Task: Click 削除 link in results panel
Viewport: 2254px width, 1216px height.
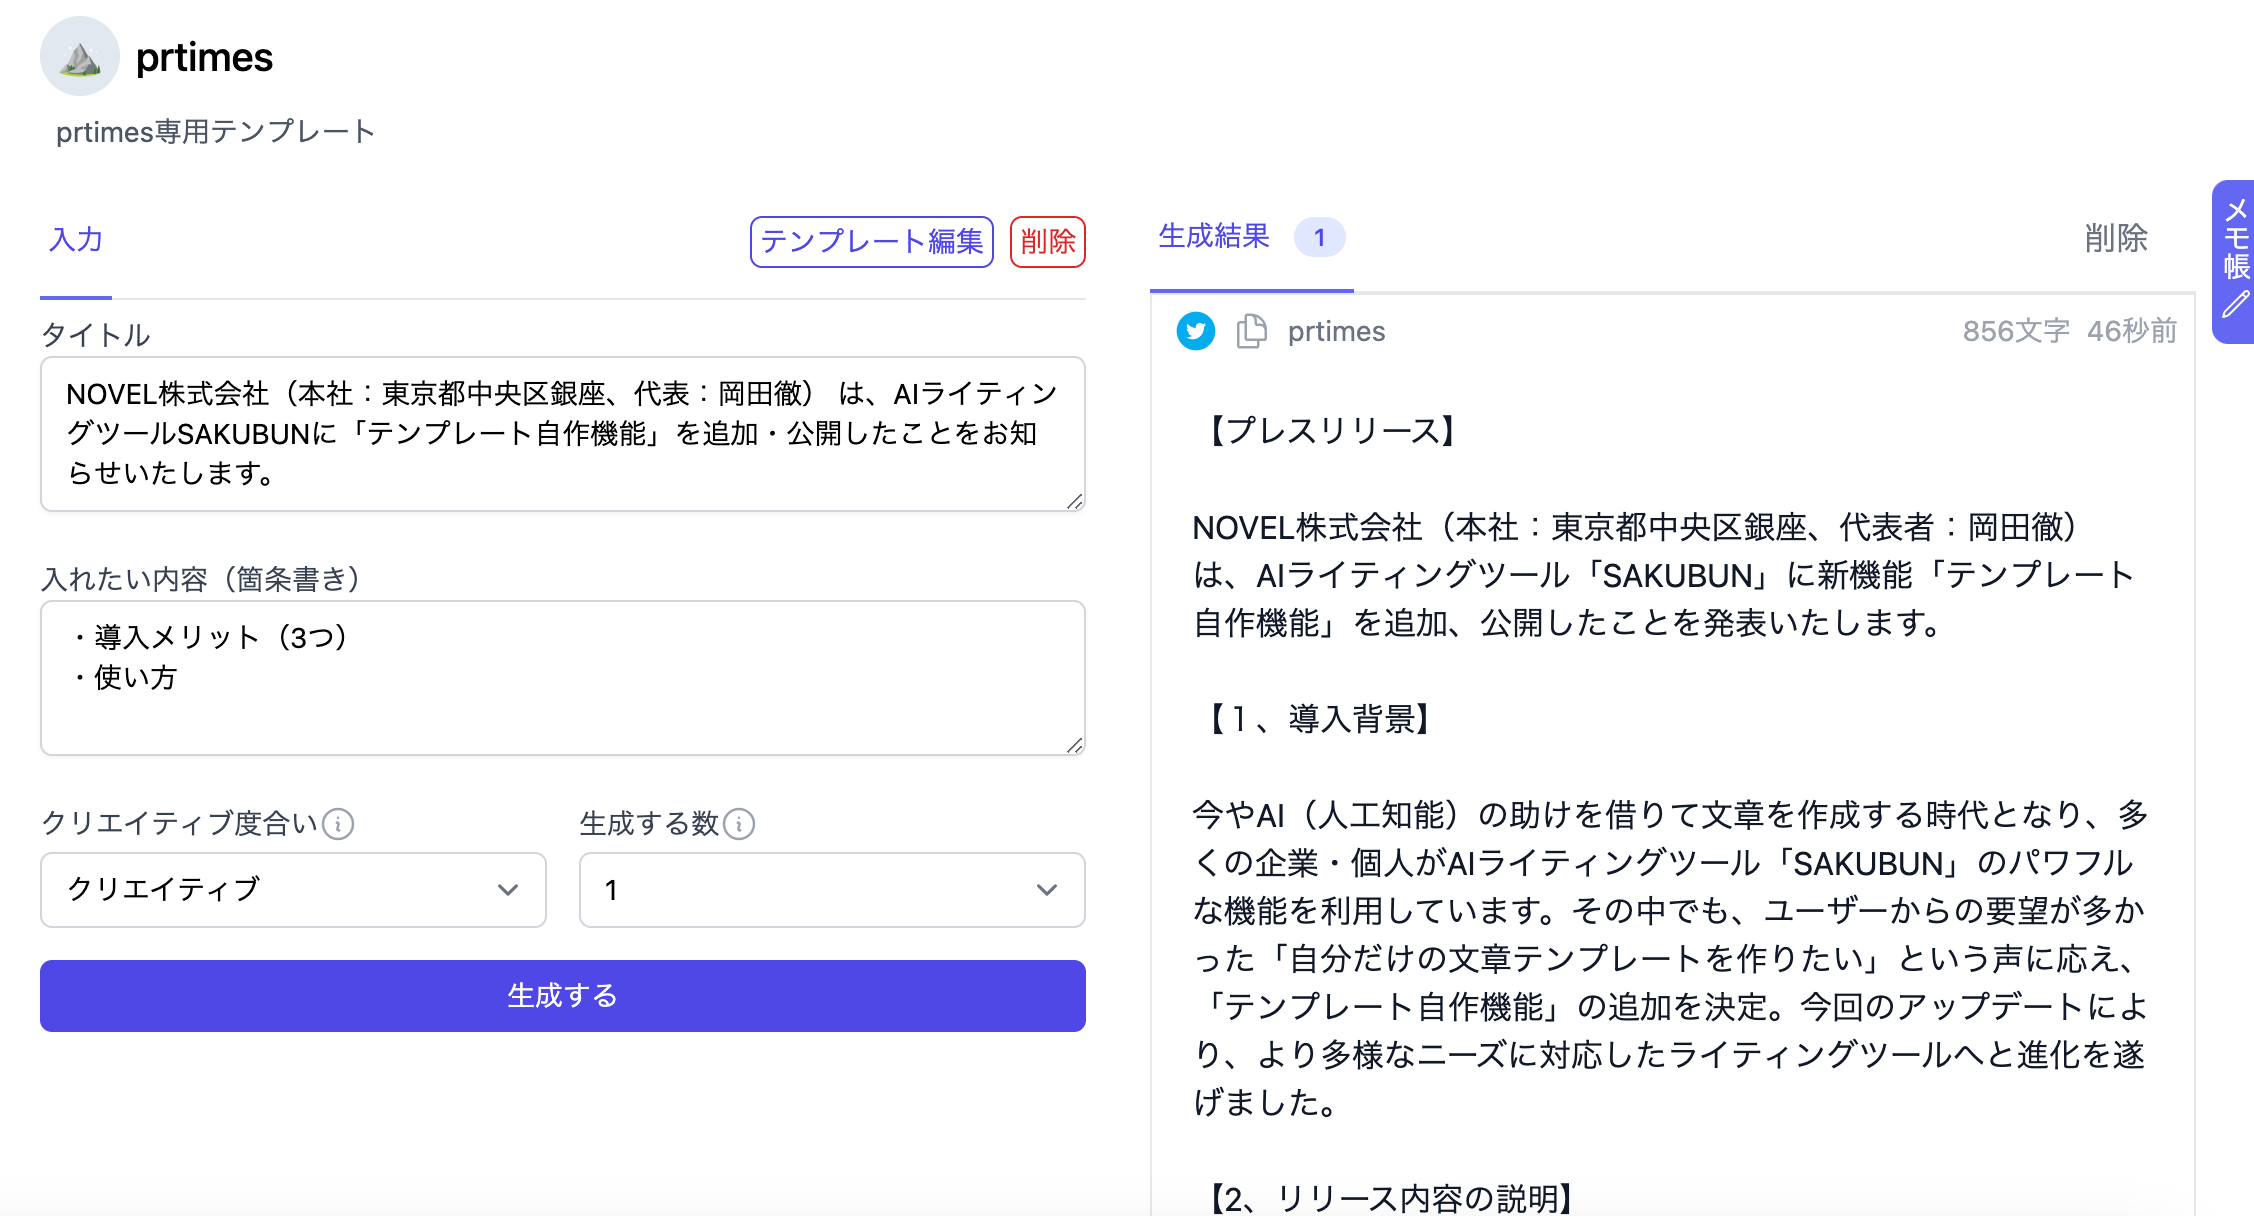Action: [x=2116, y=238]
